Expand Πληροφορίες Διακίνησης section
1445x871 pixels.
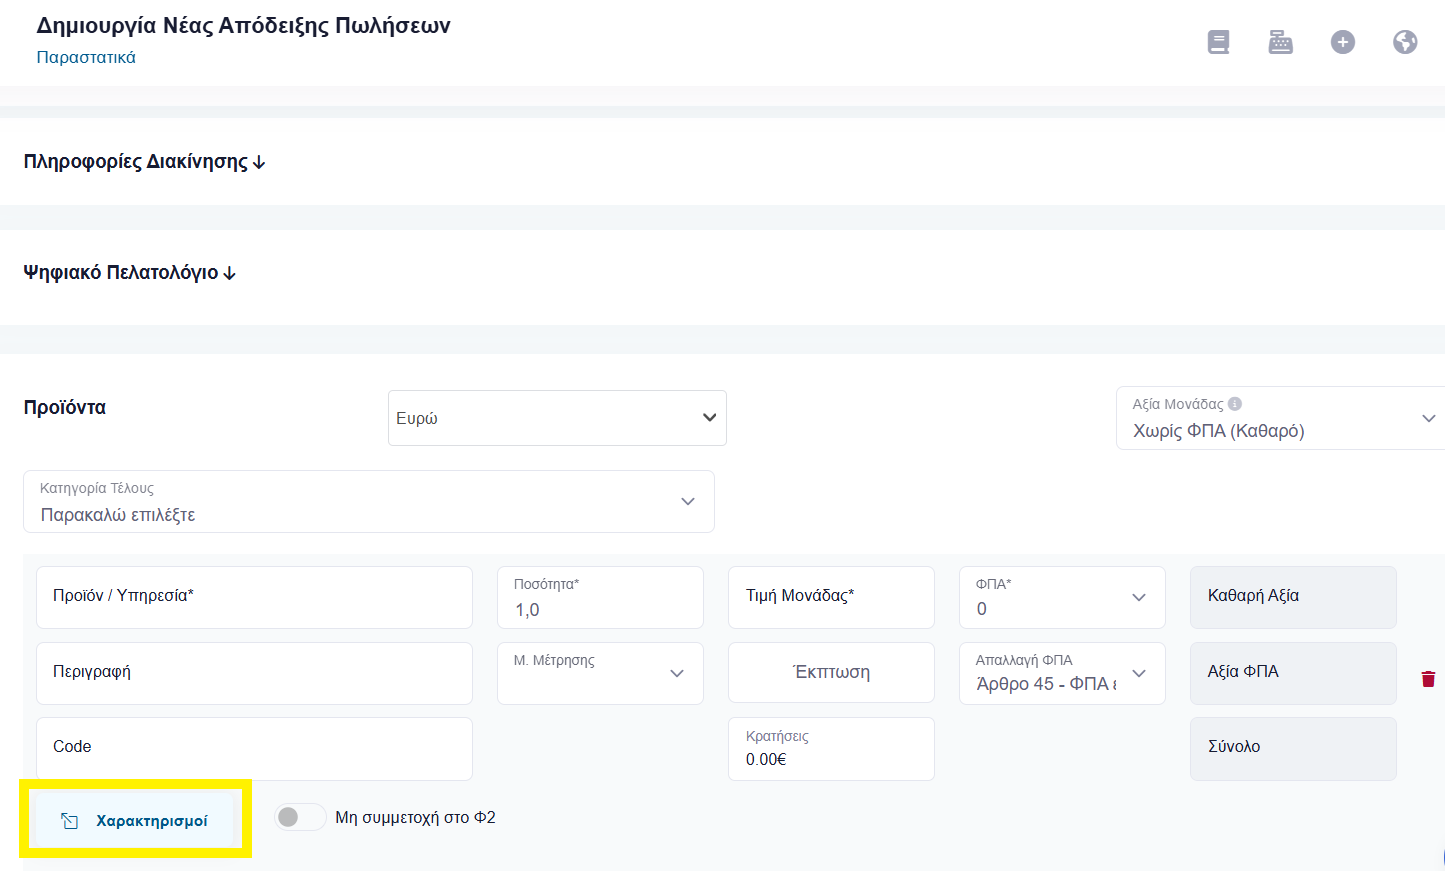pyautogui.click(x=145, y=162)
